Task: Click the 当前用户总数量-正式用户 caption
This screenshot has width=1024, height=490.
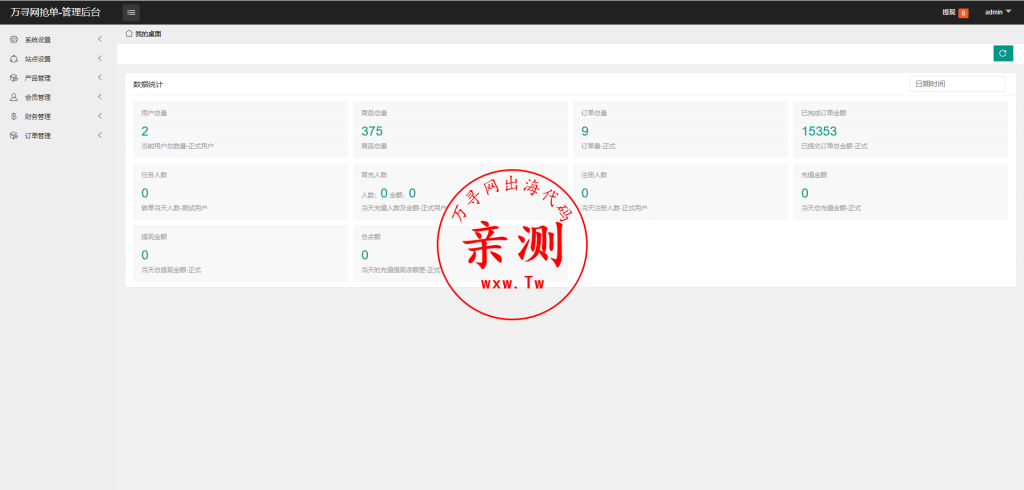Action: pyautogui.click(x=178, y=146)
